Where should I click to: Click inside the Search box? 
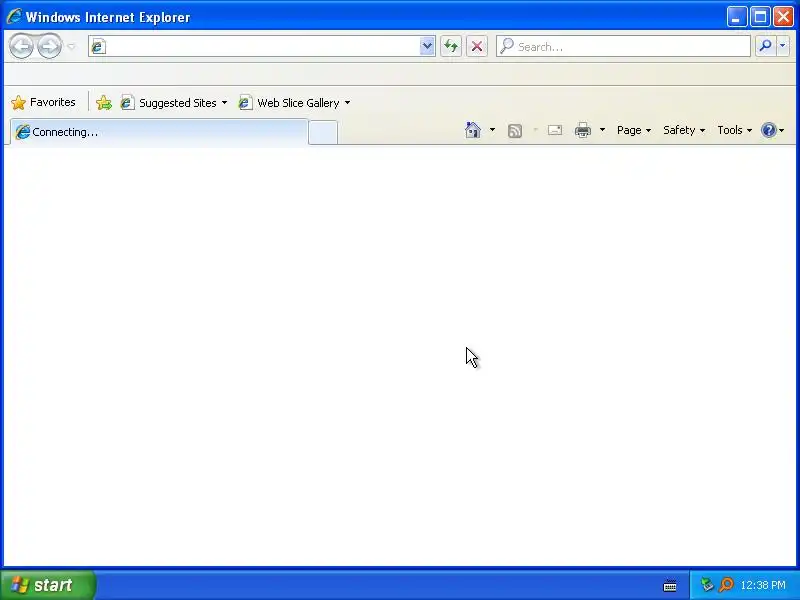pos(623,46)
